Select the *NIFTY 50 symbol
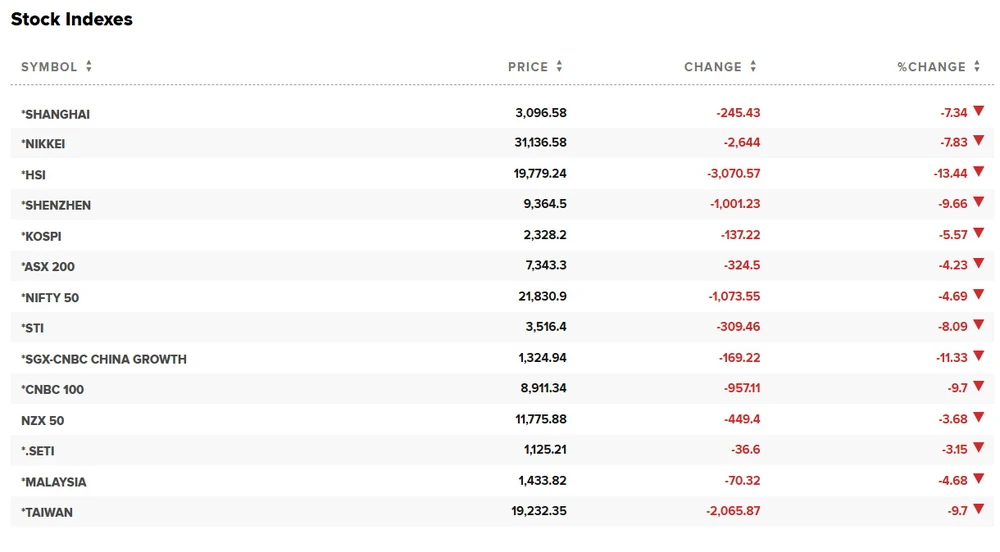The height and width of the screenshot is (552, 1000). [50, 297]
